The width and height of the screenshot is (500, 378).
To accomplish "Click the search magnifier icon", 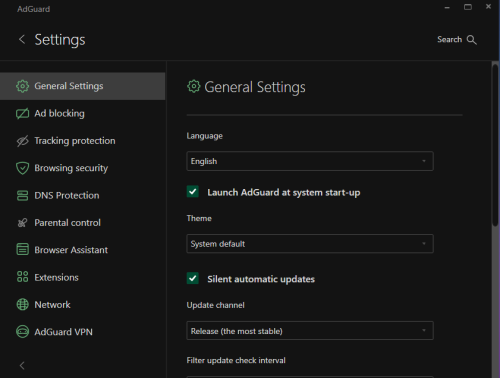I will [x=471, y=40].
